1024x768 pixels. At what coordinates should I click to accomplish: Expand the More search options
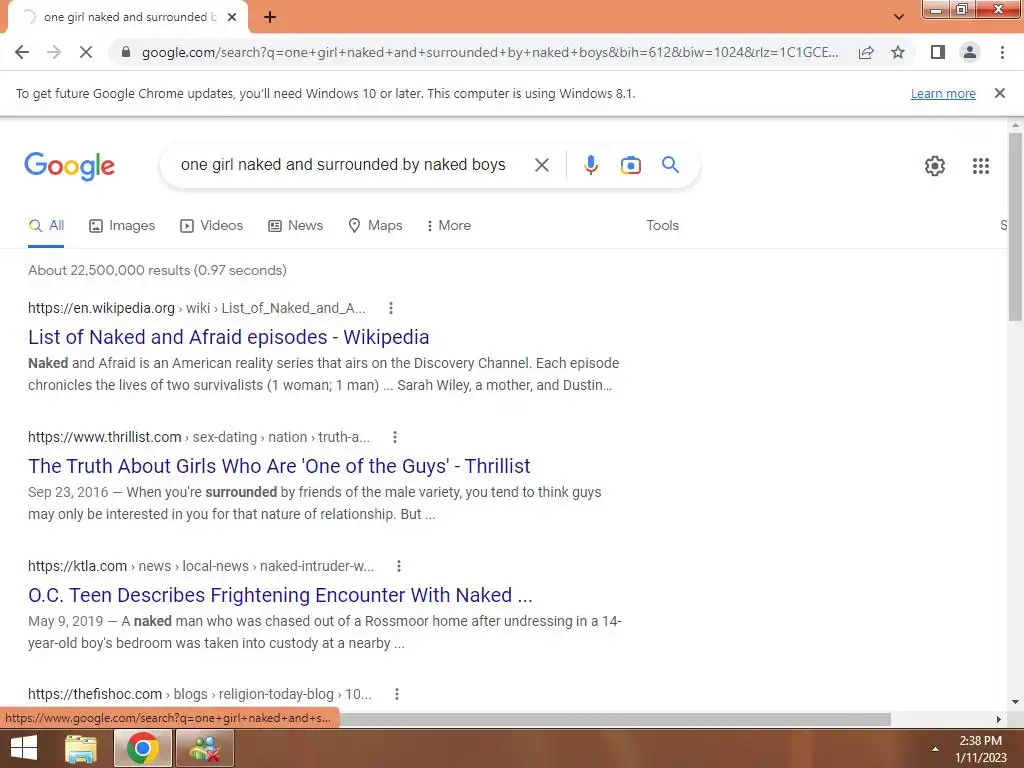click(448, 226)
